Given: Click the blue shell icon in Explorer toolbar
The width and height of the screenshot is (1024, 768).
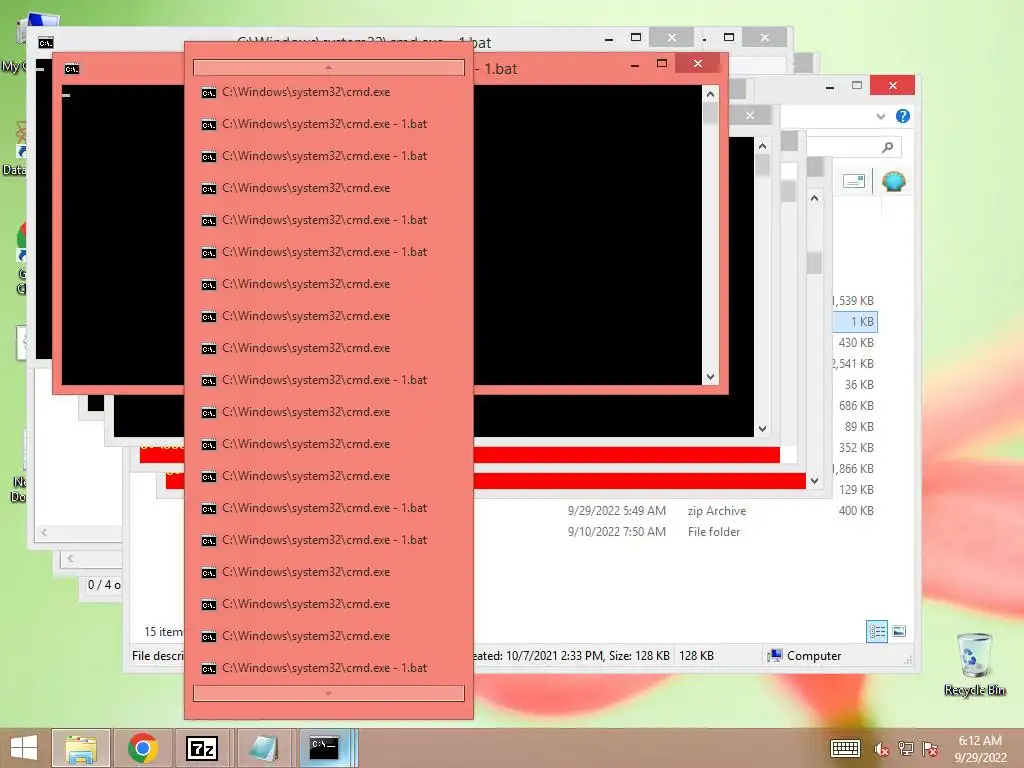Looking at the screenshot, I should (x=893, y=180).
